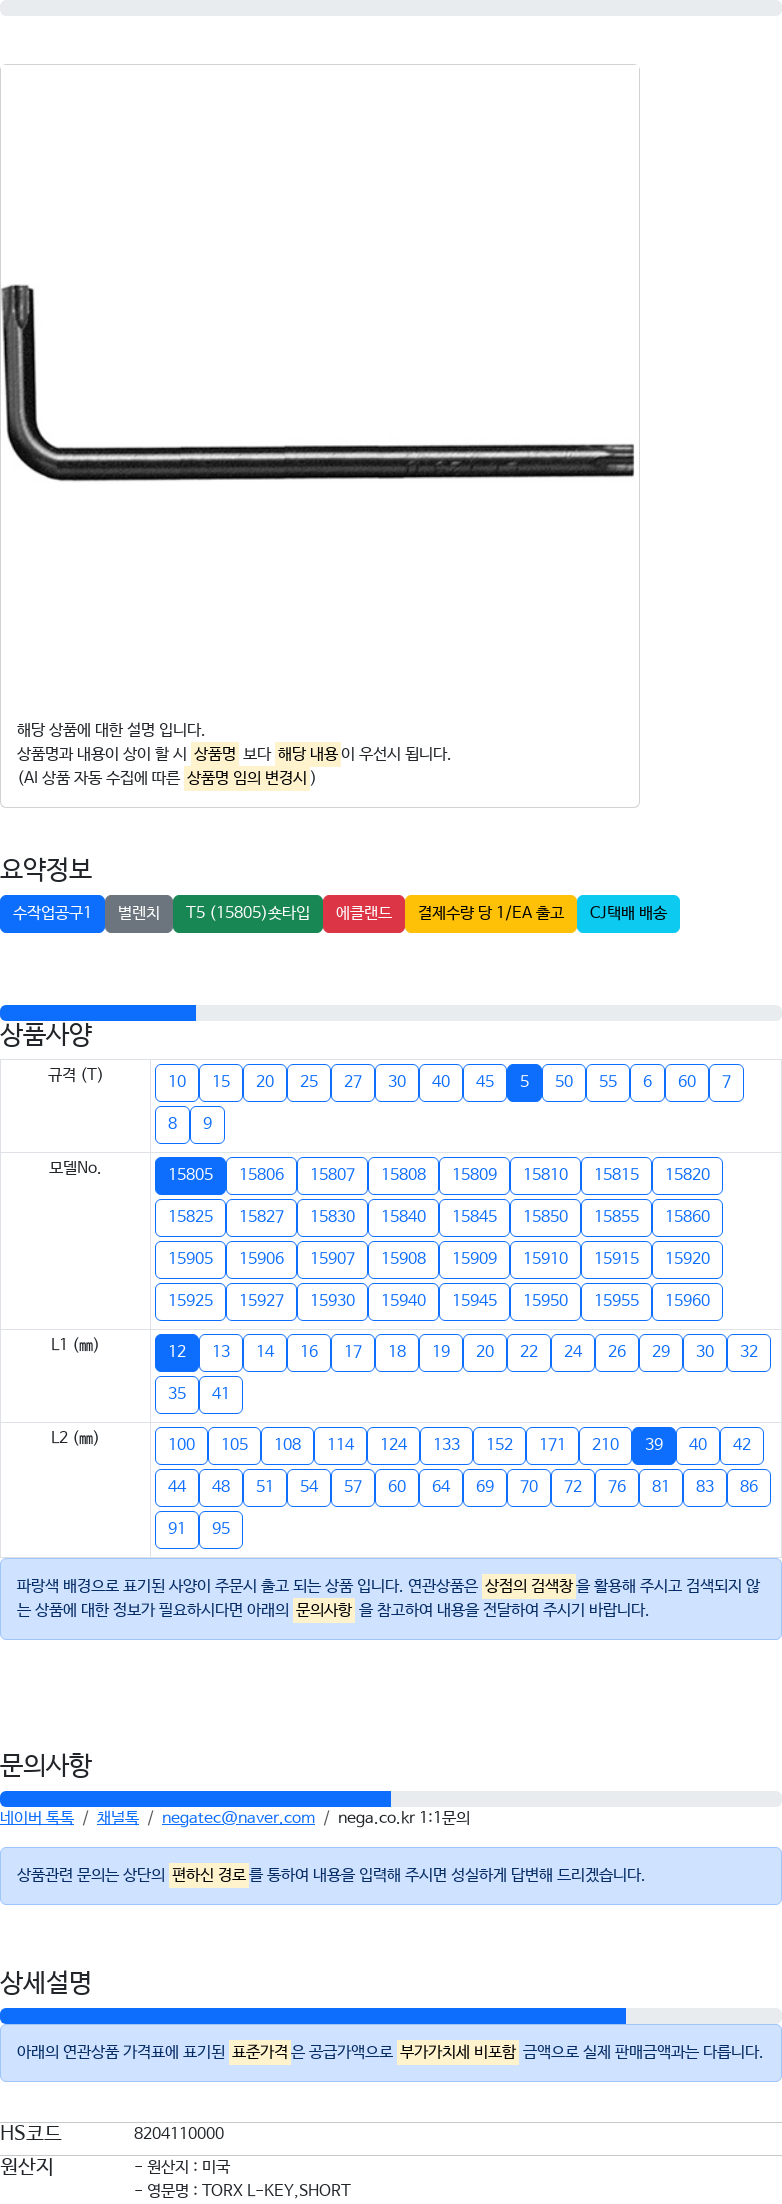The width and height of the screenshot is (782, 2204).
Task: Select selected size option 5
Action: point(524,1082)
